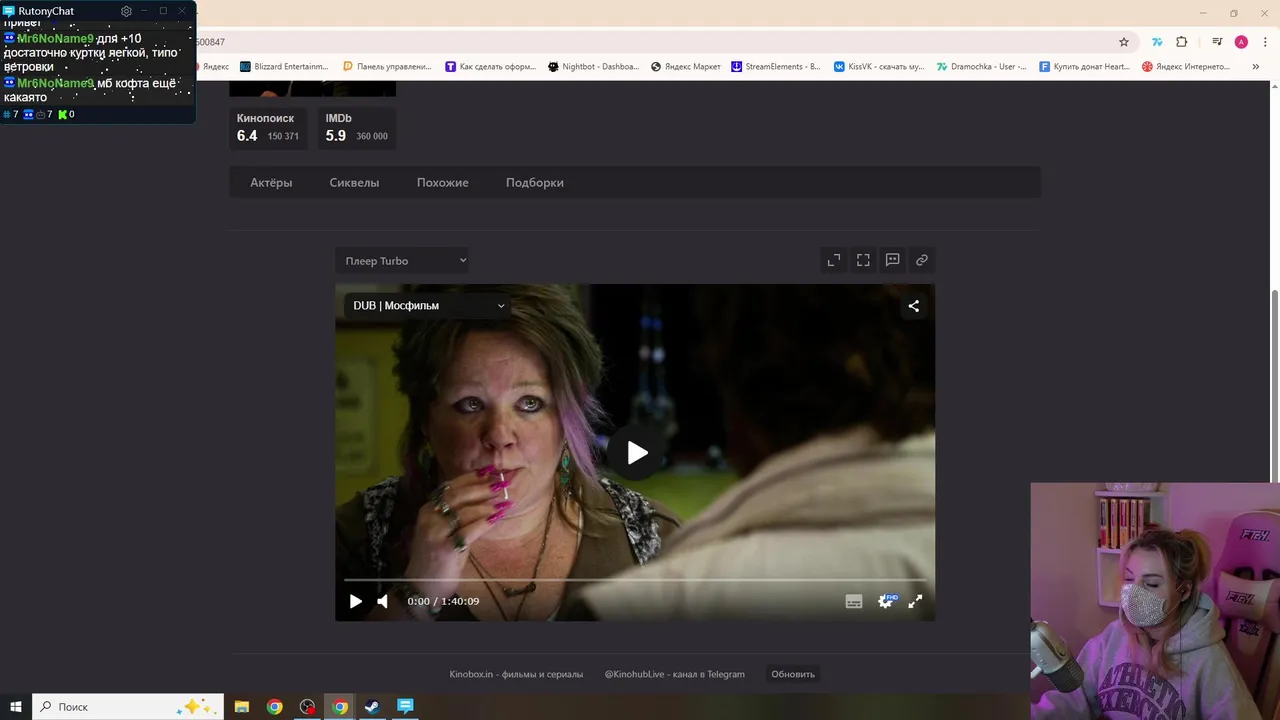Open video quality settings gear
The height and width of the screenshot is (720, 1280).
pos(885,601)
